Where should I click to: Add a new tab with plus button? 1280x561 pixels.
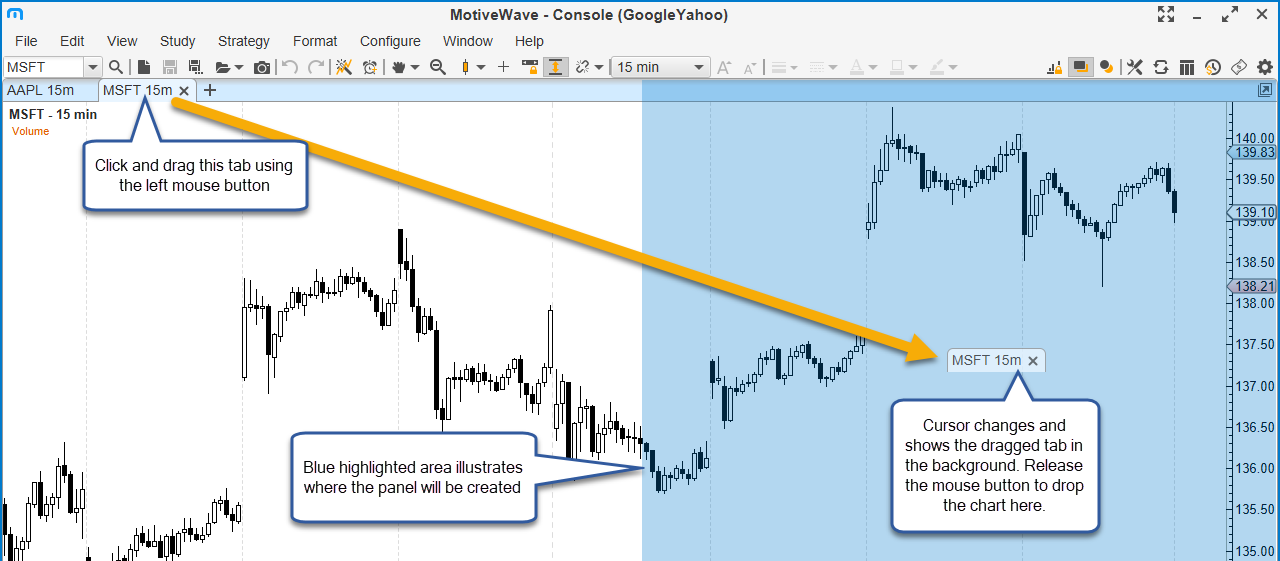(x=209, y=90)
